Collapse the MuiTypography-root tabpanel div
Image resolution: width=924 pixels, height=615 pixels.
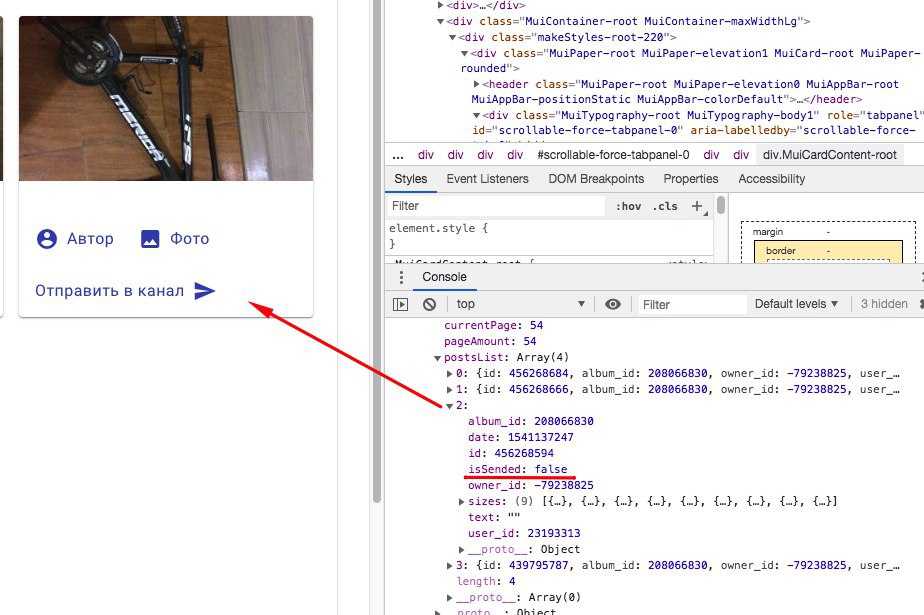click(477, 115)
